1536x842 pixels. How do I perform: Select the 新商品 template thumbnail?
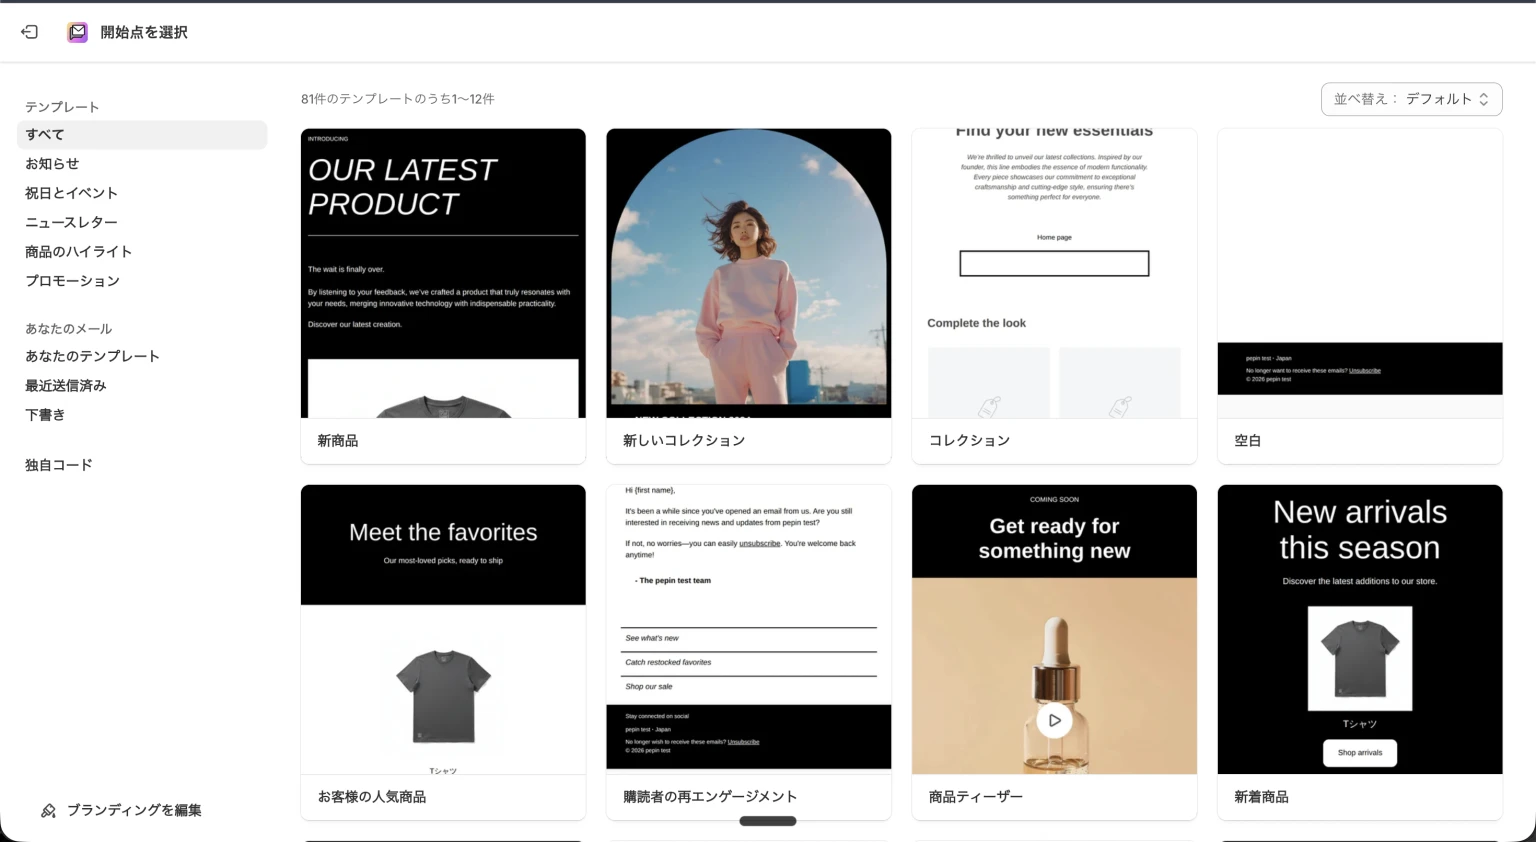[x=443, y=272]
